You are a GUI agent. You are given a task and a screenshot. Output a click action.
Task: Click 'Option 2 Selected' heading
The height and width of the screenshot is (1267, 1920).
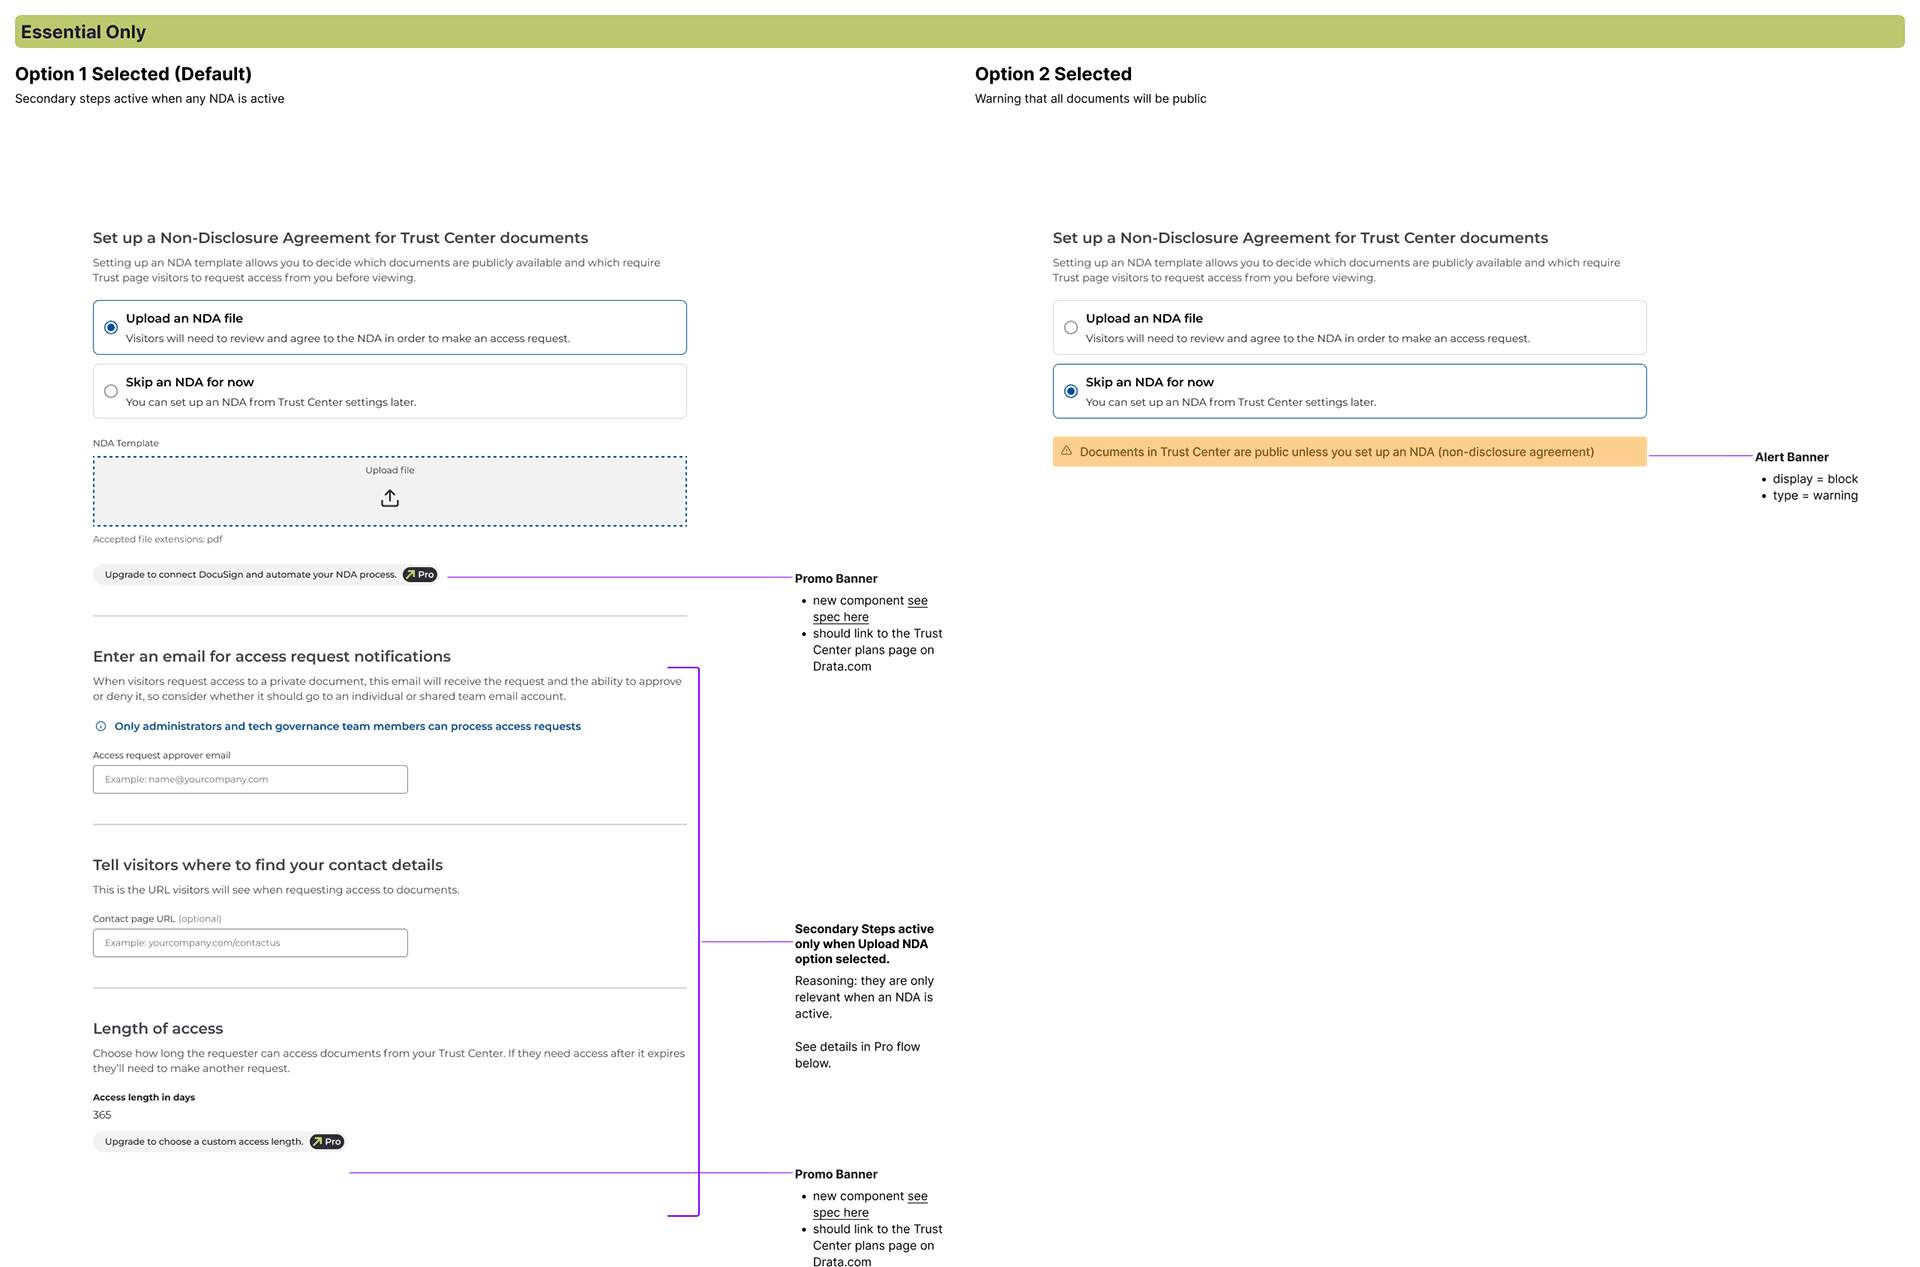tap(1053, 74)
